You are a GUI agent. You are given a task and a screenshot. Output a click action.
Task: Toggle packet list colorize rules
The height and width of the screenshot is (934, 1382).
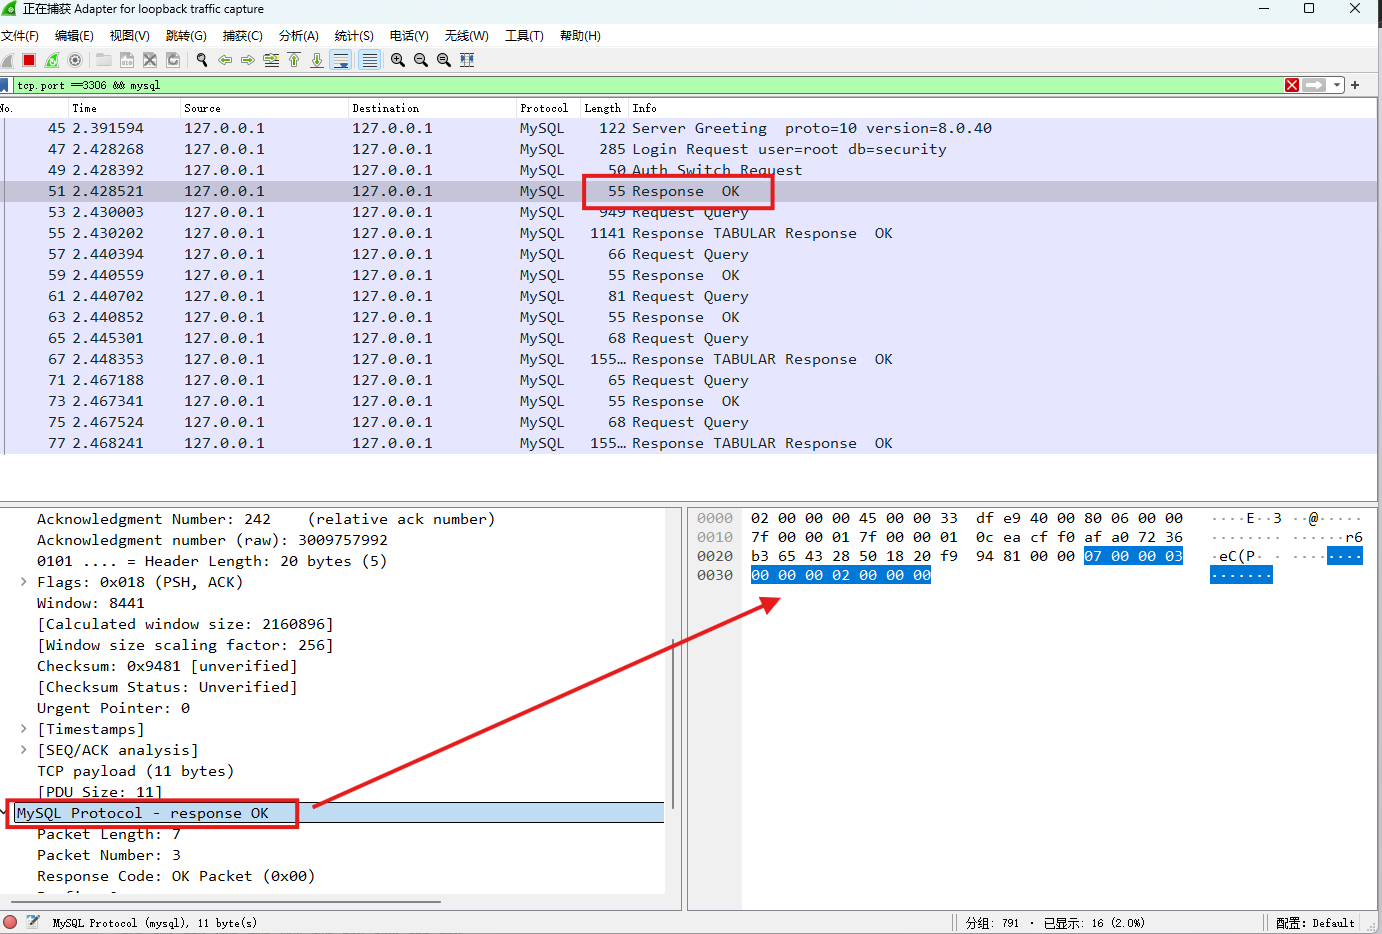pyautogui.click(x=370, y=60)
